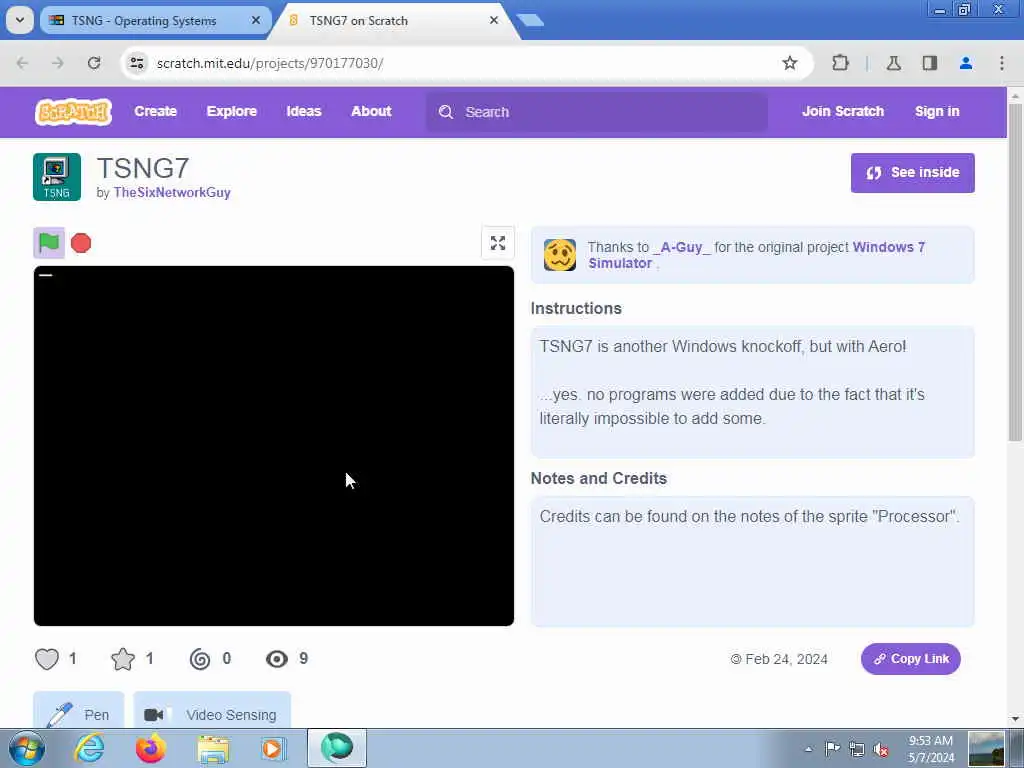The height and width of the screenshot is (768, 1024).
Task: Click the active browser taskbar icon
Action: (336, 748)
